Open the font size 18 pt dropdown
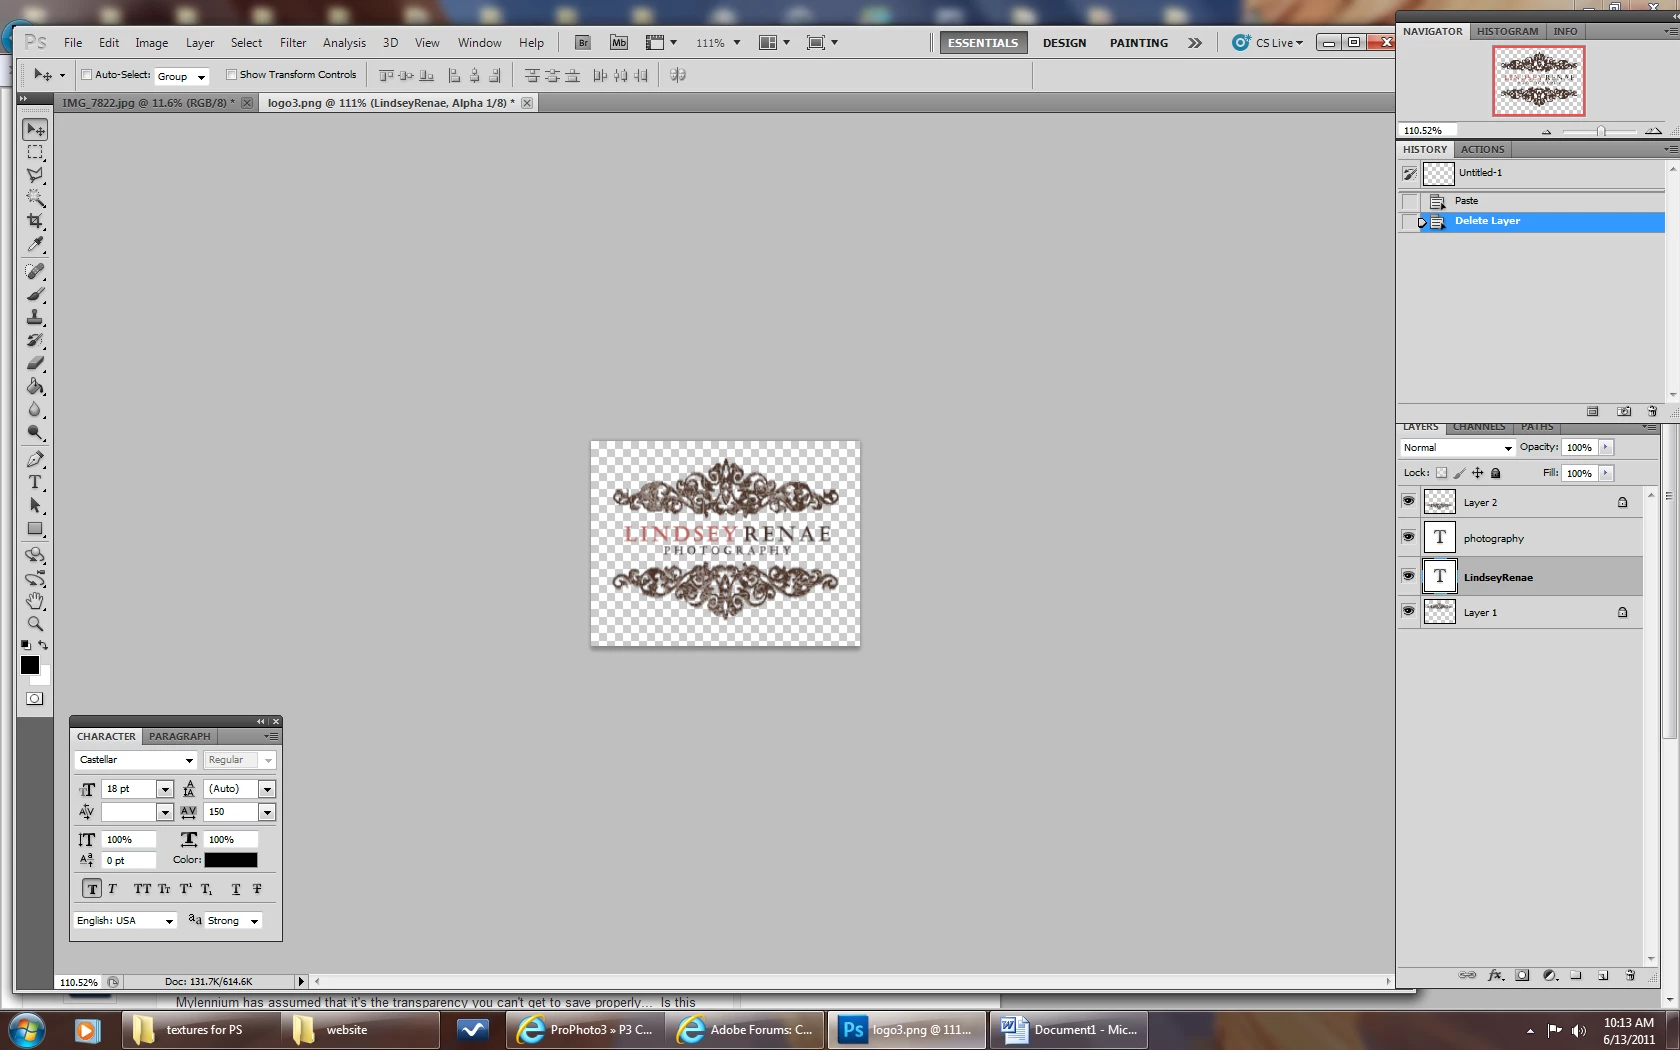 [x=165, y=789]
